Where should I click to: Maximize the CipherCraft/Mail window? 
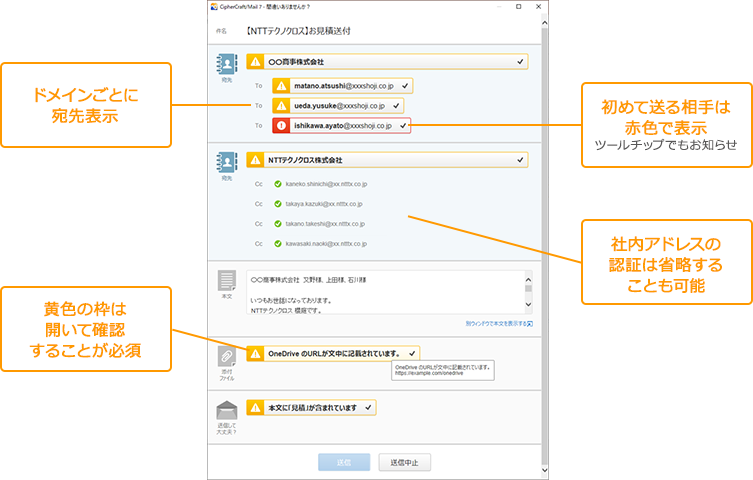(519, 7)
